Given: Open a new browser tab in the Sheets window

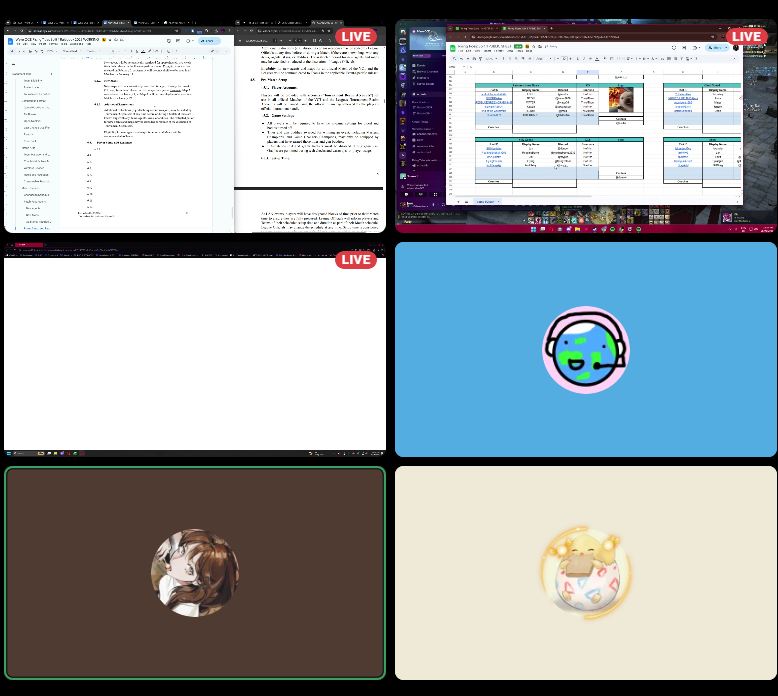Looking at the screenshot, I should (552, 28).
